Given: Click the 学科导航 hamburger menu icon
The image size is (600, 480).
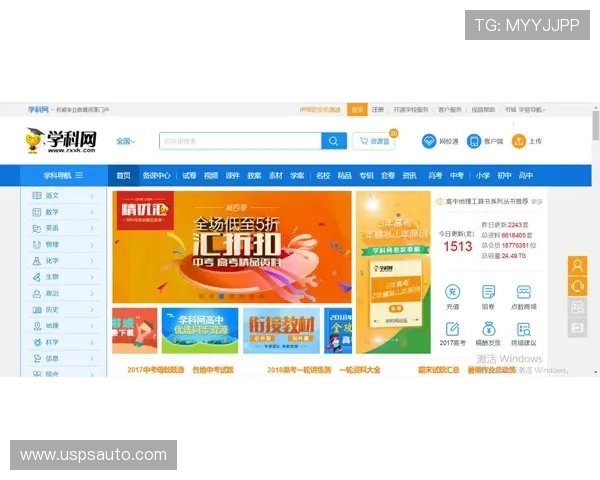Looking at the screenshot, I should (79, 175).
